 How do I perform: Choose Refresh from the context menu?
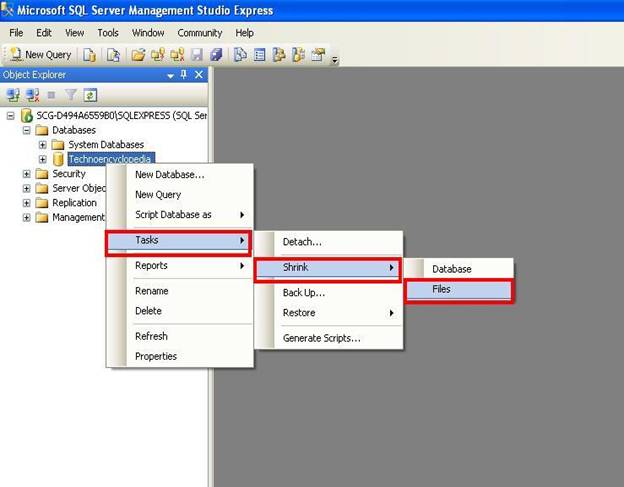(x=180, y=336)
